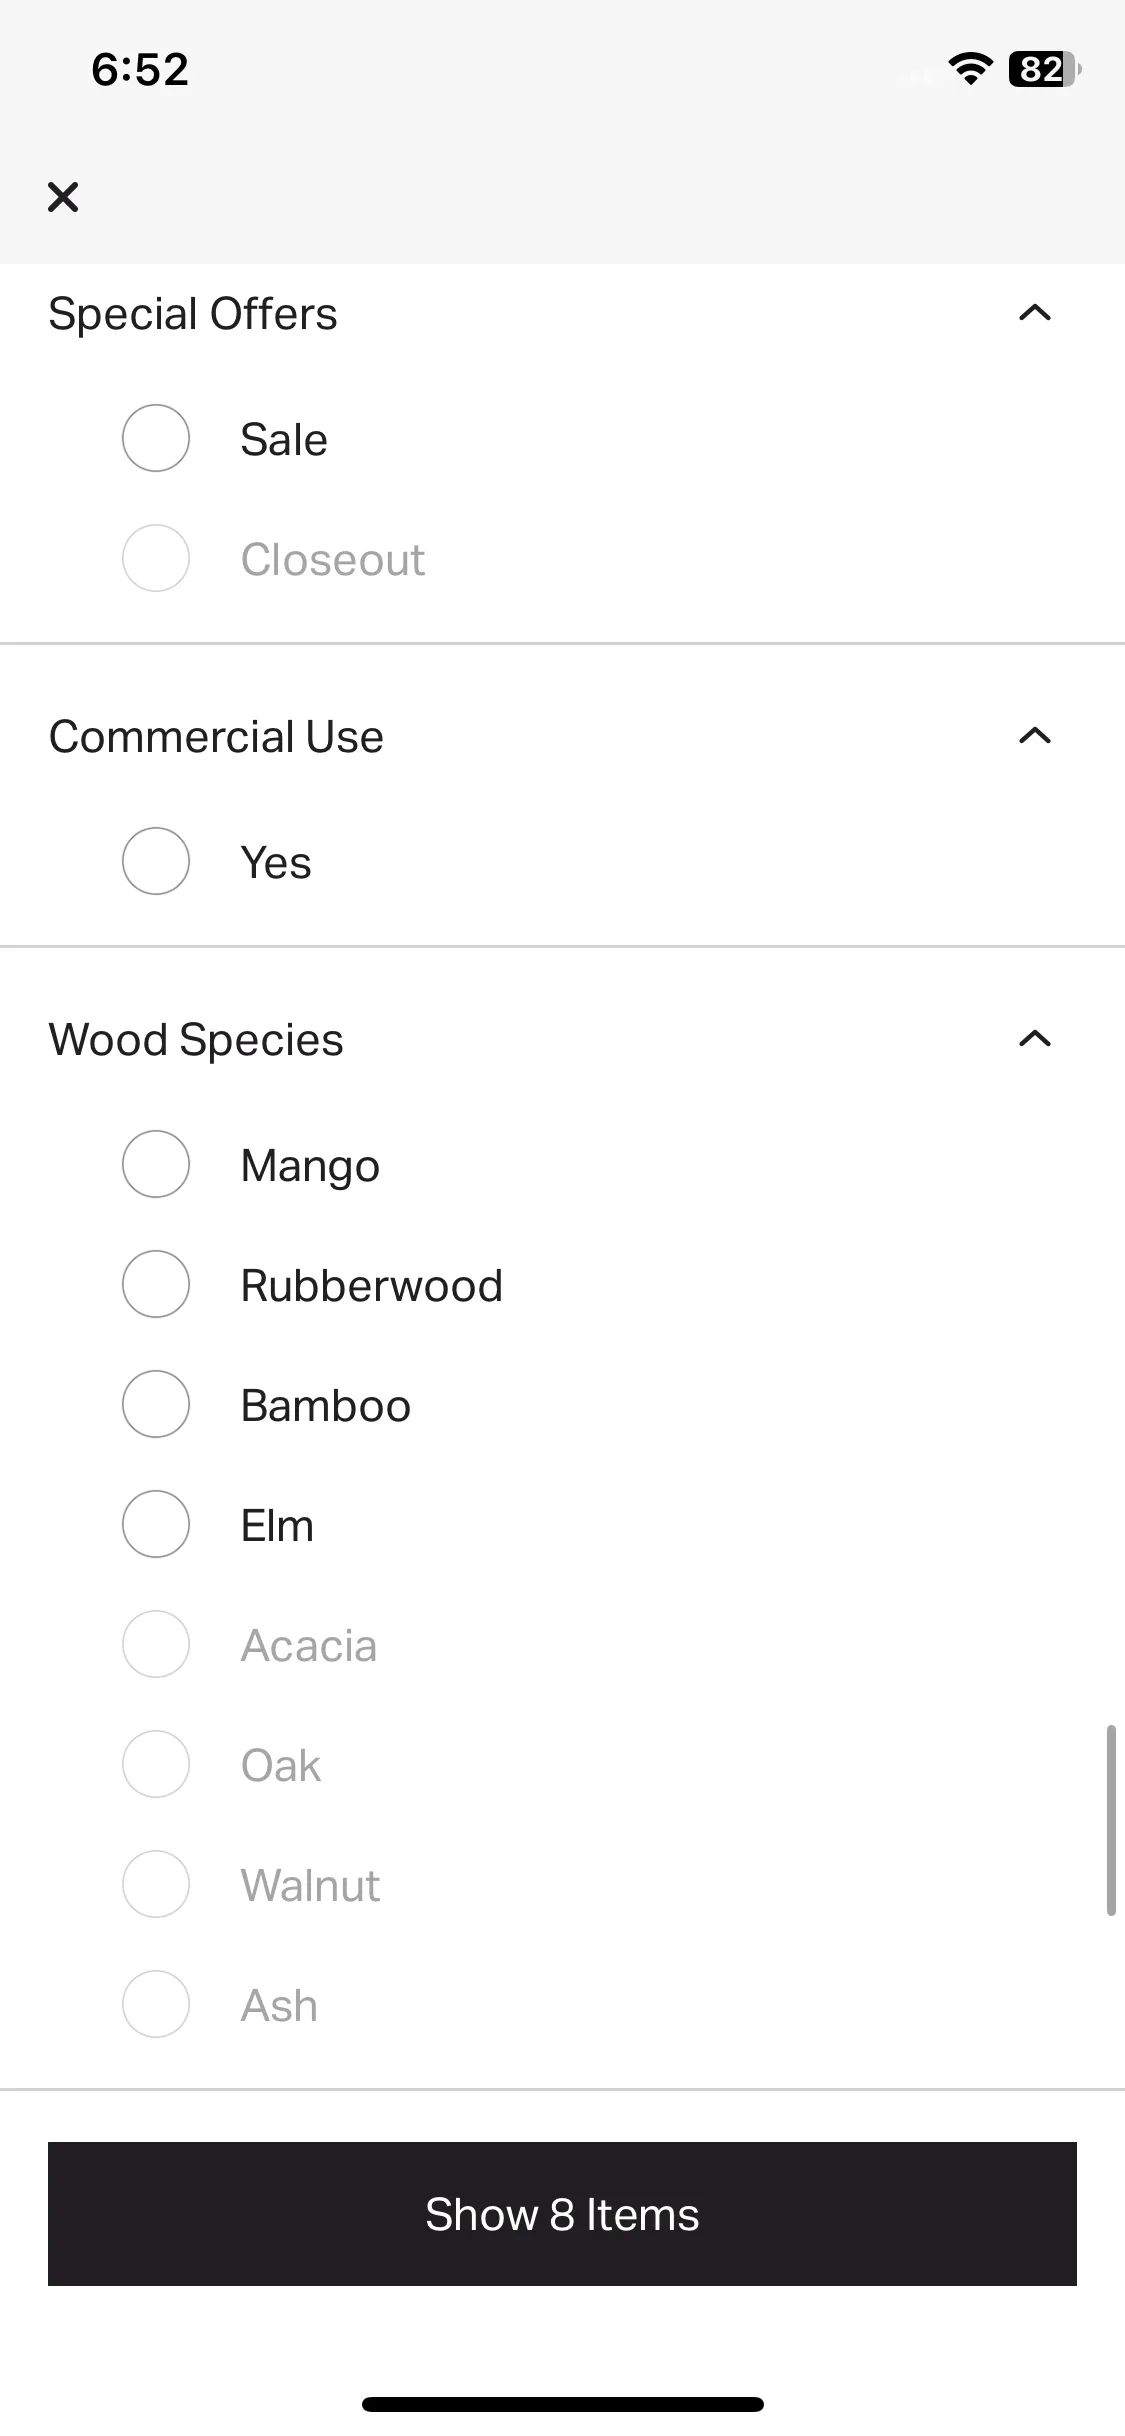Tap the Show 8 Items button

(x=562, y=2214)
